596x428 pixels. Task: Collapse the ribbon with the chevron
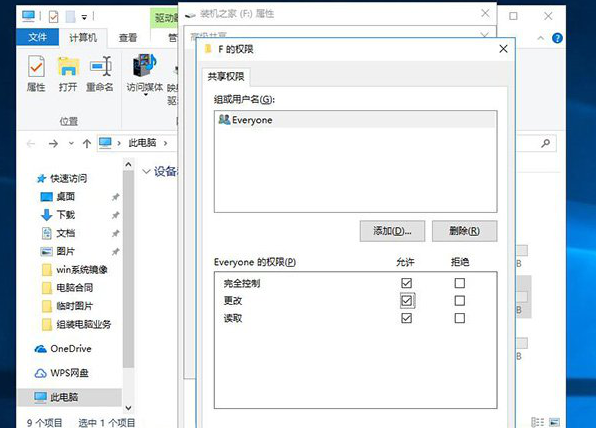pos(541,38)
